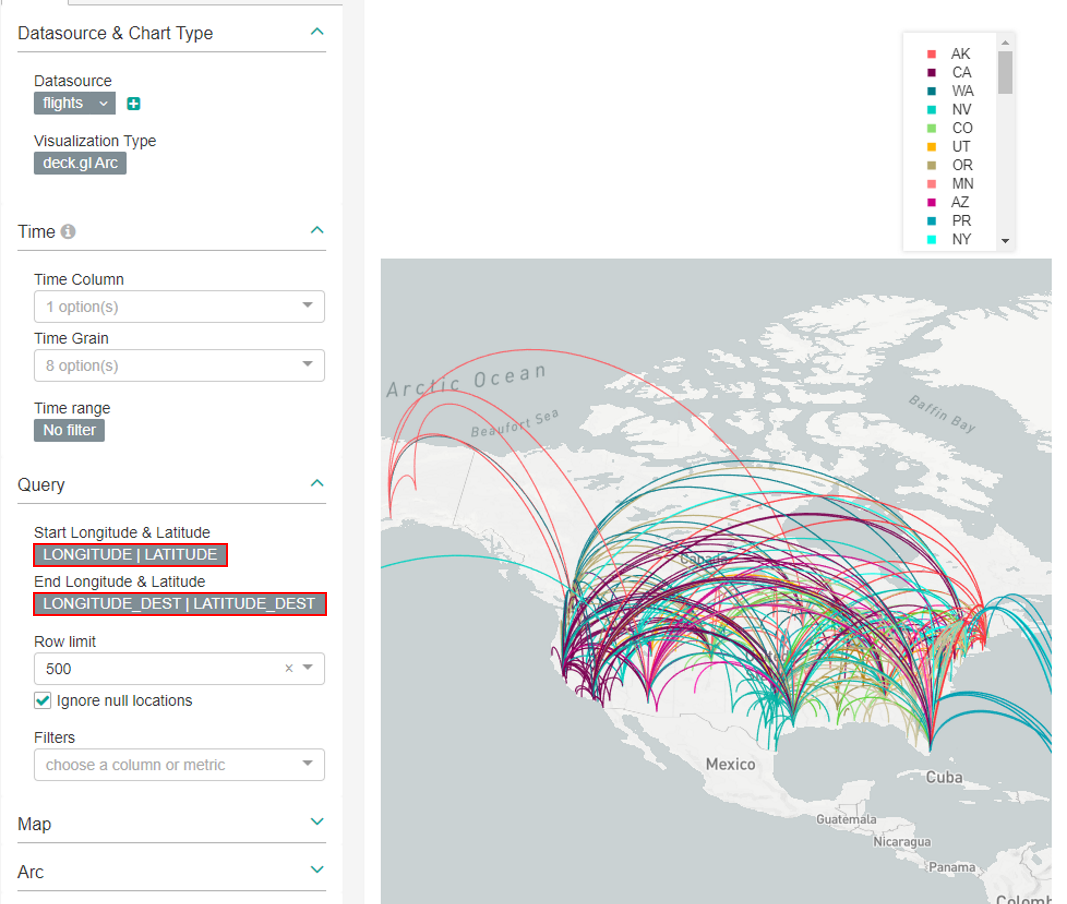Image resolution: width=1067 pixels, height=904 pixels.
Task: Toggle the Ignore null locations checkbox
Action: (42, 701)
